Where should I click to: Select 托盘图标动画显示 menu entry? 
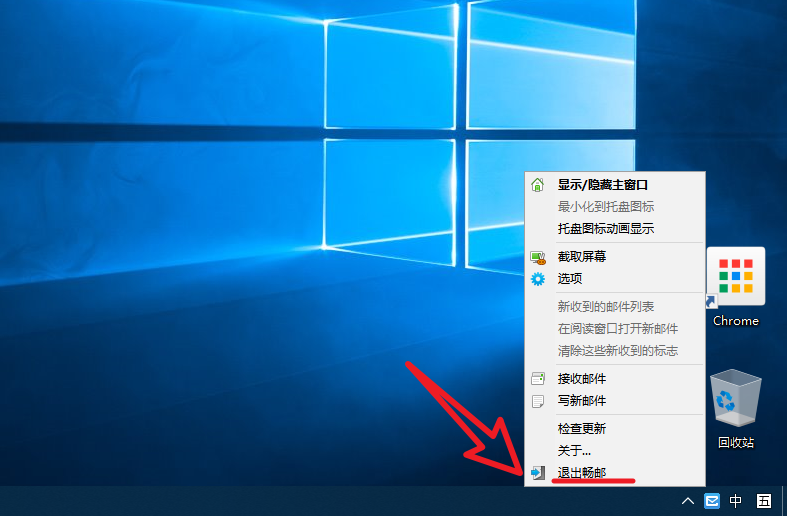click(x=615, y=228)
